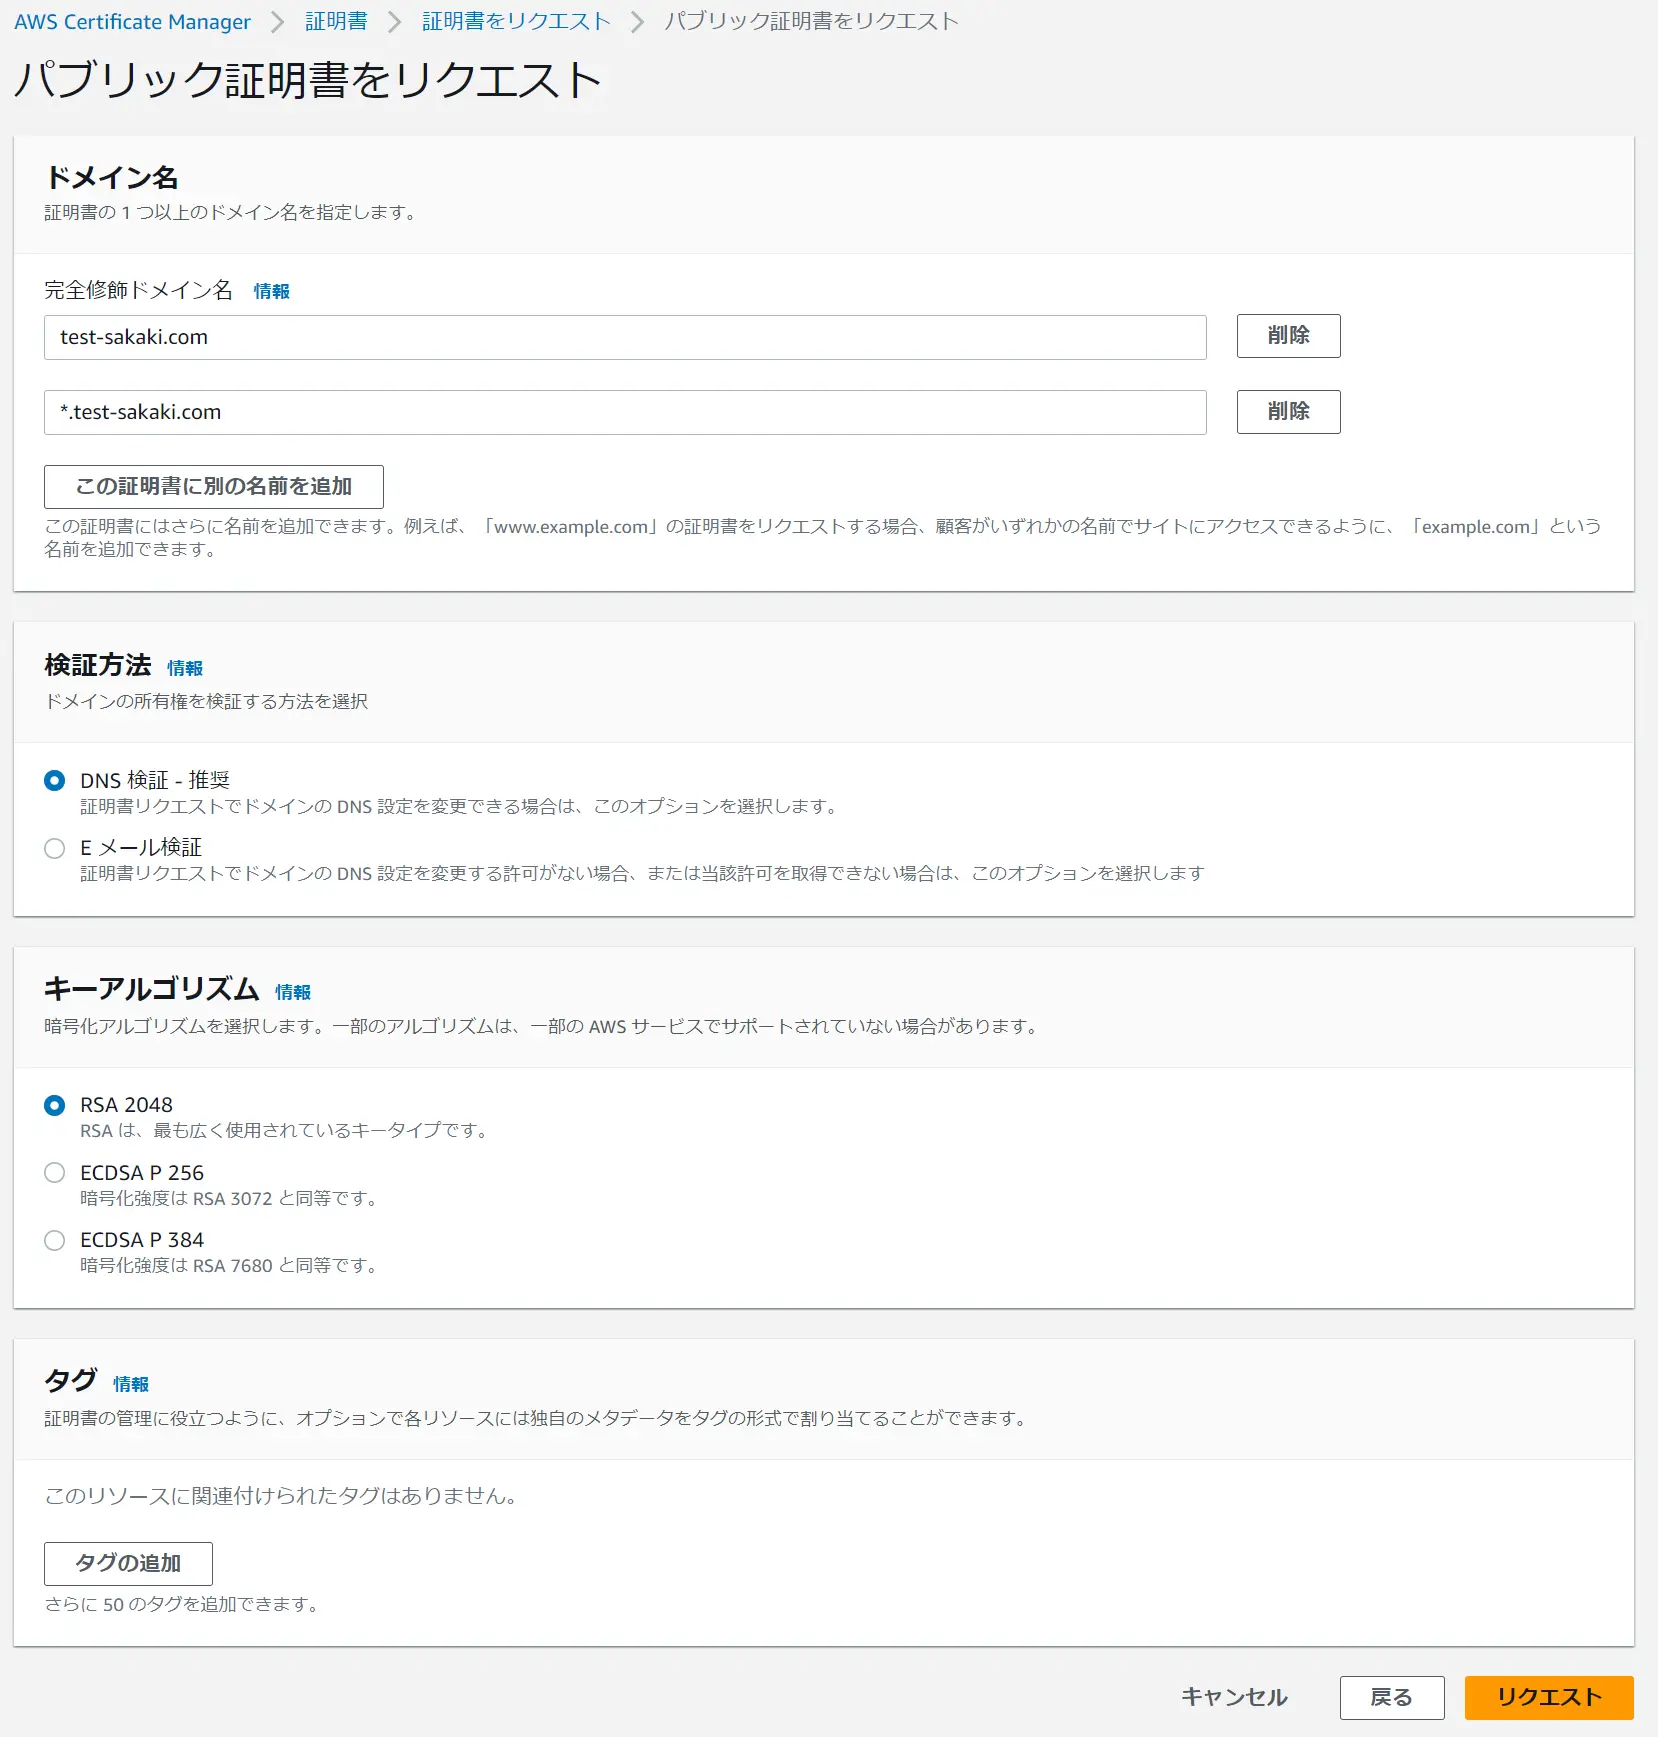Click タグの追加 button
Image resolution: width=1658 pixels, height=1737 pixels.
pyautogui.click(x=128, y=1564)
